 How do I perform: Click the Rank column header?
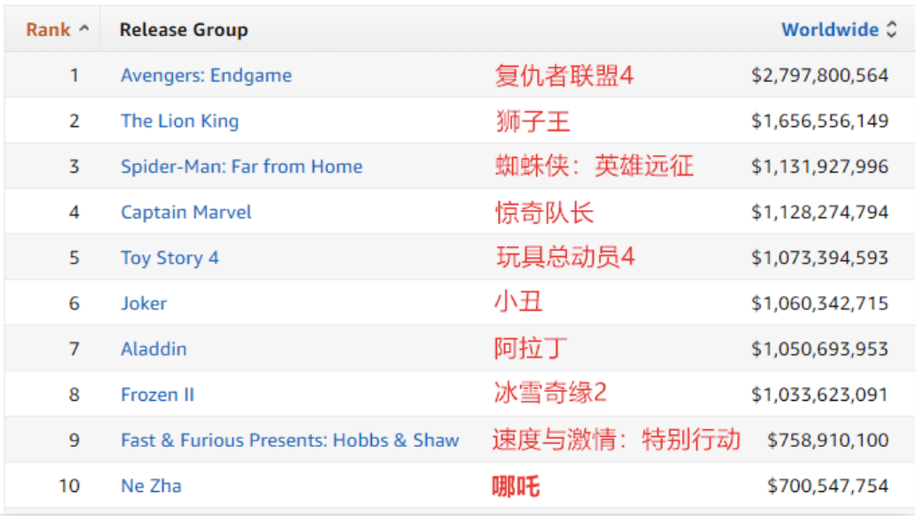click(x=48, y=30)
